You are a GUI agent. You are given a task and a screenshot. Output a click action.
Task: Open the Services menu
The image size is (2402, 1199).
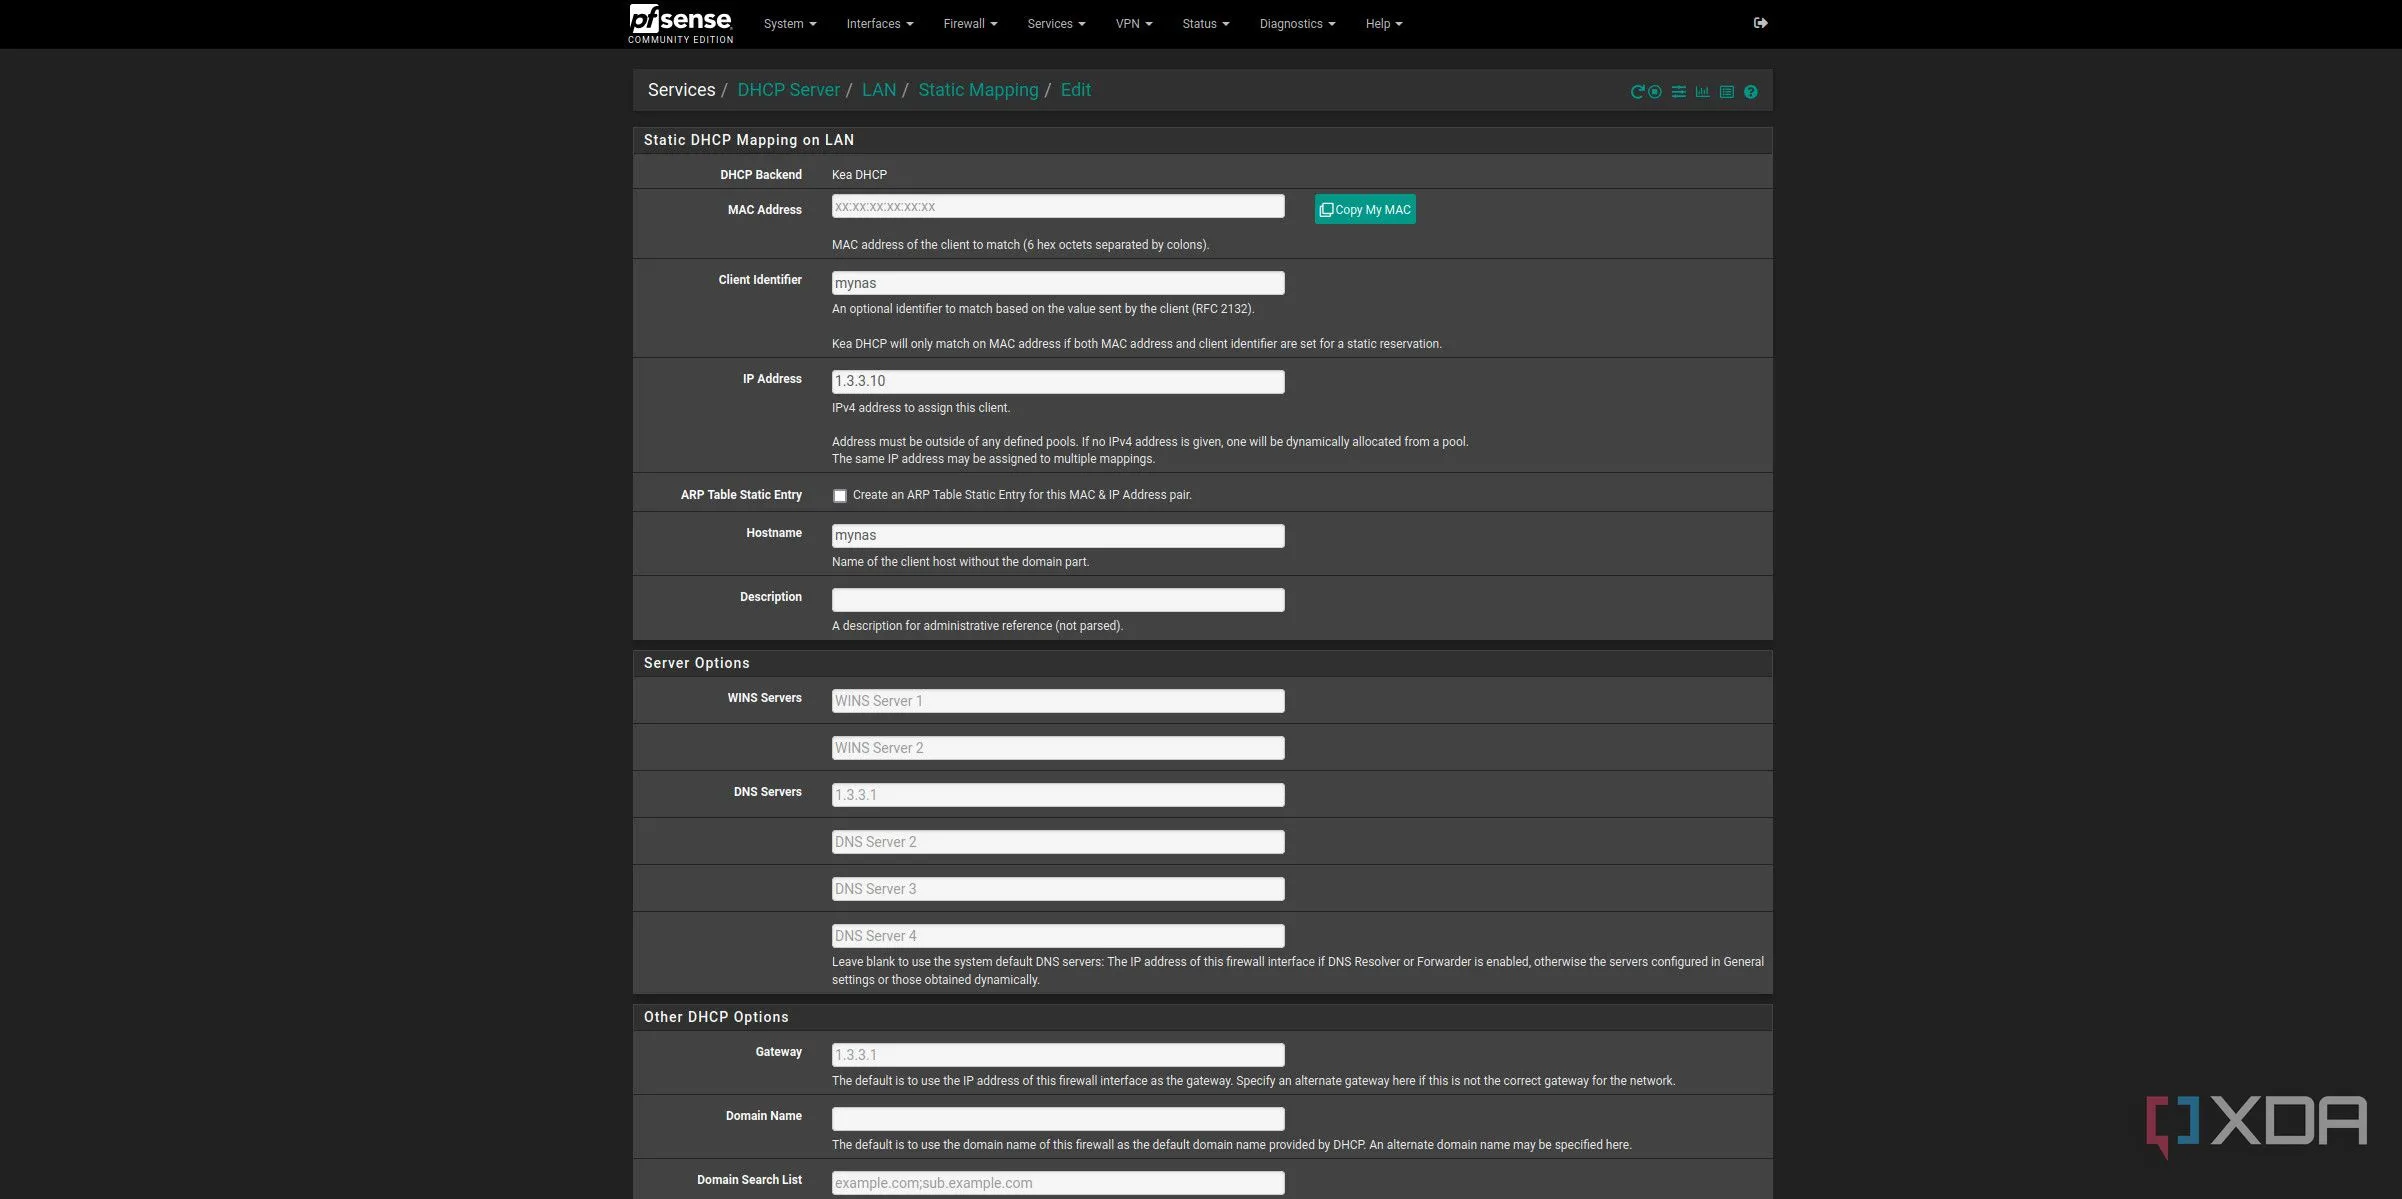(1056, 24)
